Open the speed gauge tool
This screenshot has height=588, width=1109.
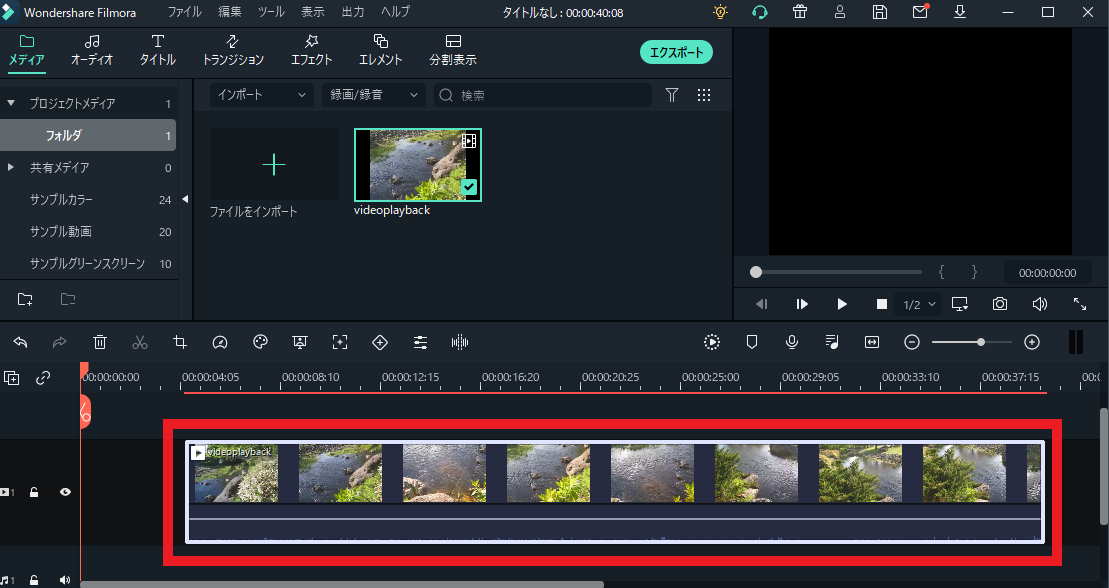pyautogui.click(x=220, y=342)
